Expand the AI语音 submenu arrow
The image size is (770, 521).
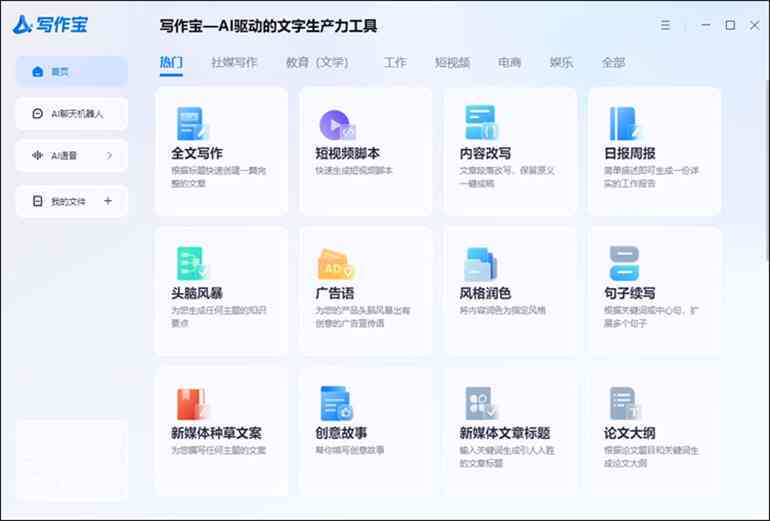point(109,156)
